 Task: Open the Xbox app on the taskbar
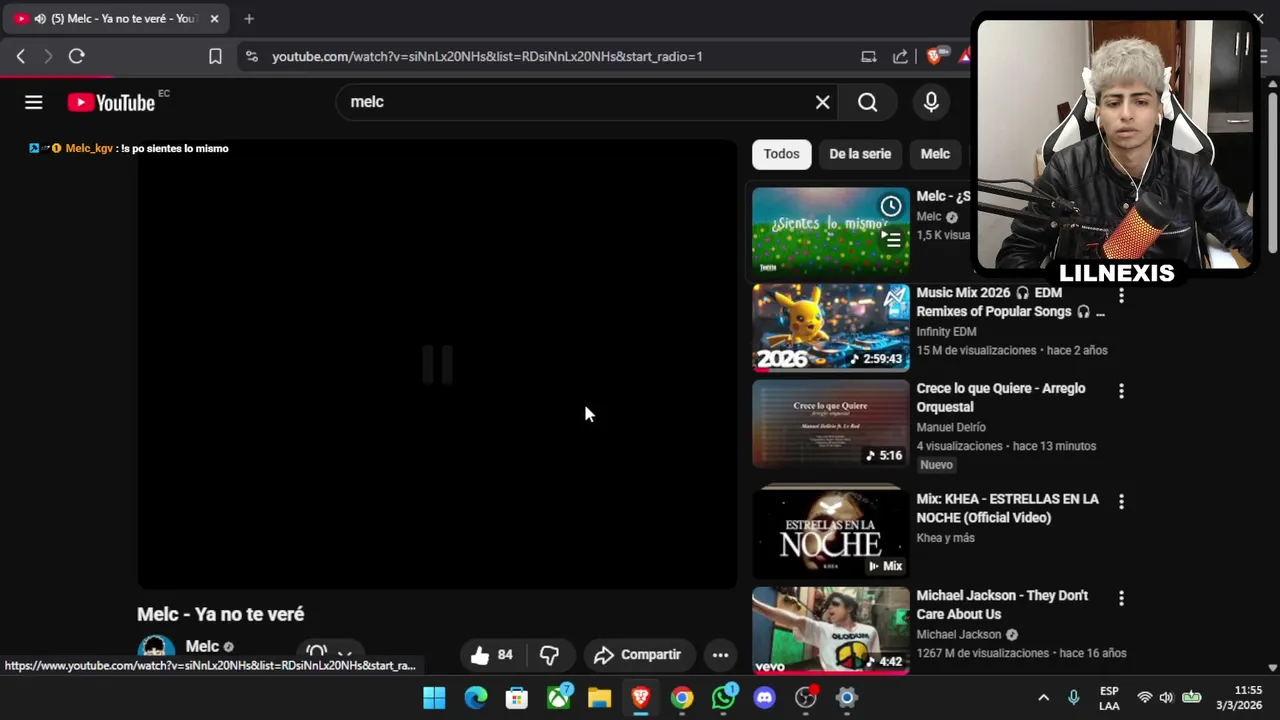pyautogui.click(x=559, y=697)
